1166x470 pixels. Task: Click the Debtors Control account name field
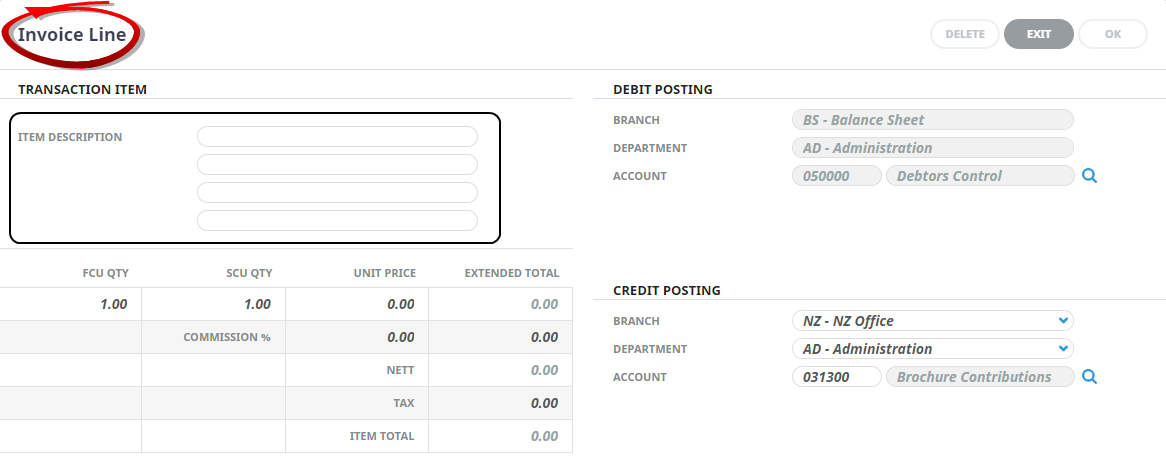[979, 176]
